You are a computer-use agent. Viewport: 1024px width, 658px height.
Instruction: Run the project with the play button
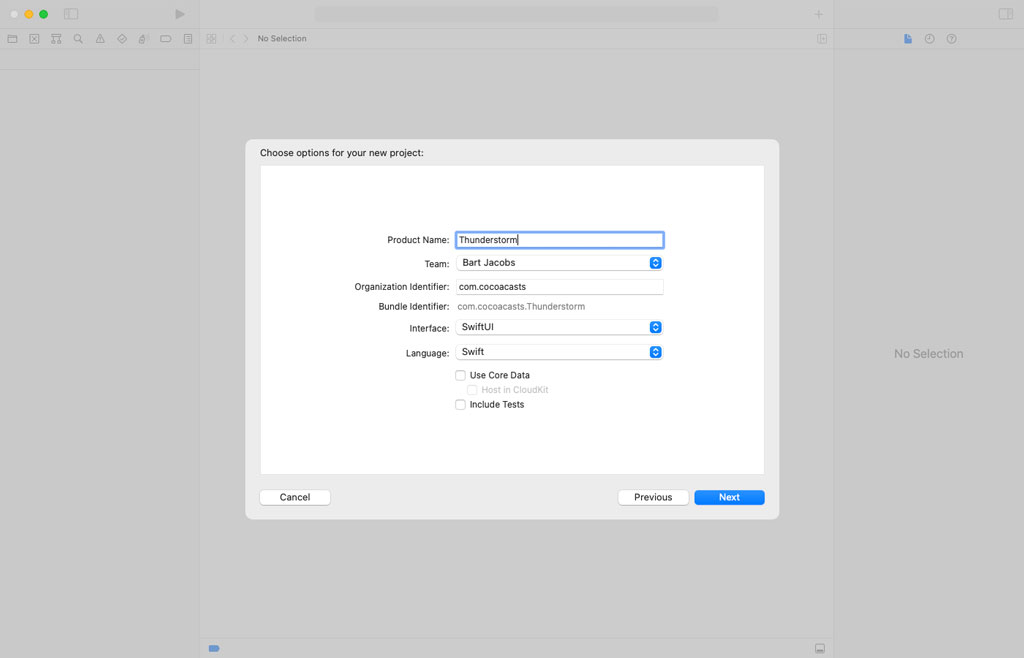coord(180,14)
